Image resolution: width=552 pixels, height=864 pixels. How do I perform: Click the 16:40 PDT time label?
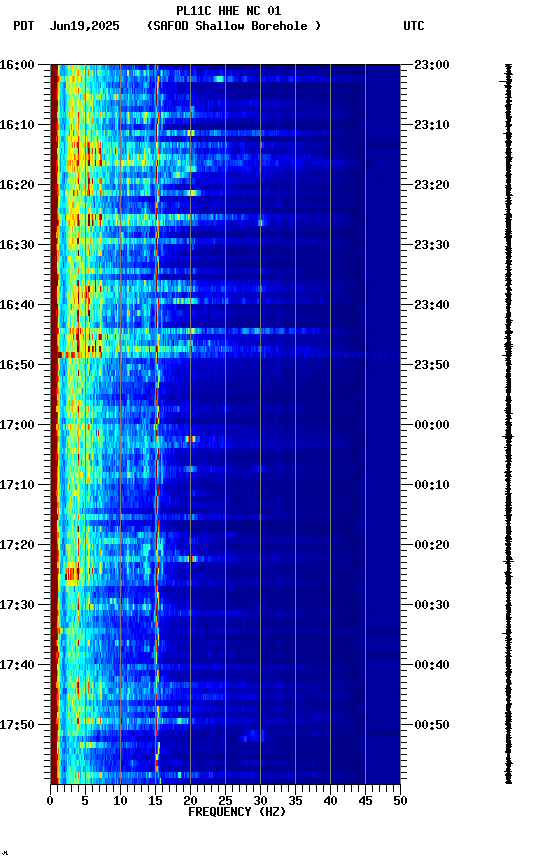(x=17, y=305)
